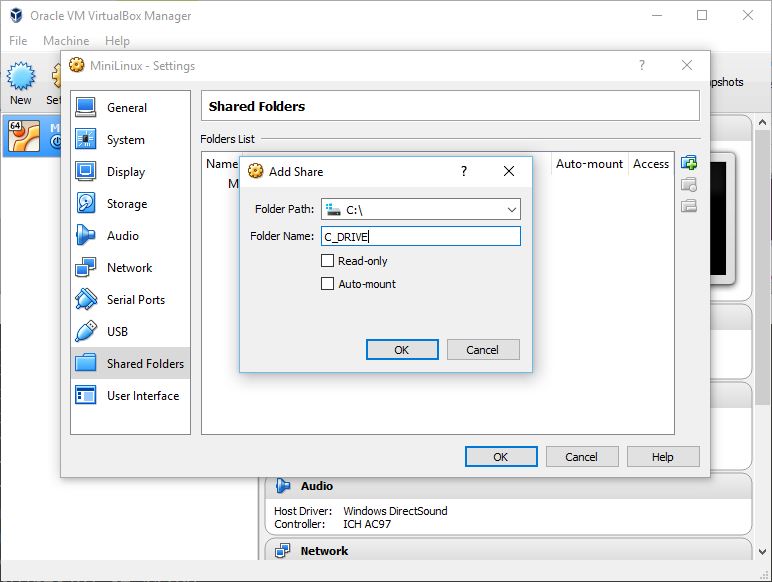This screenshot has width=772, height=582.
Task: Open the File menu
Action: pyautogui.click(x=18, y=40)
